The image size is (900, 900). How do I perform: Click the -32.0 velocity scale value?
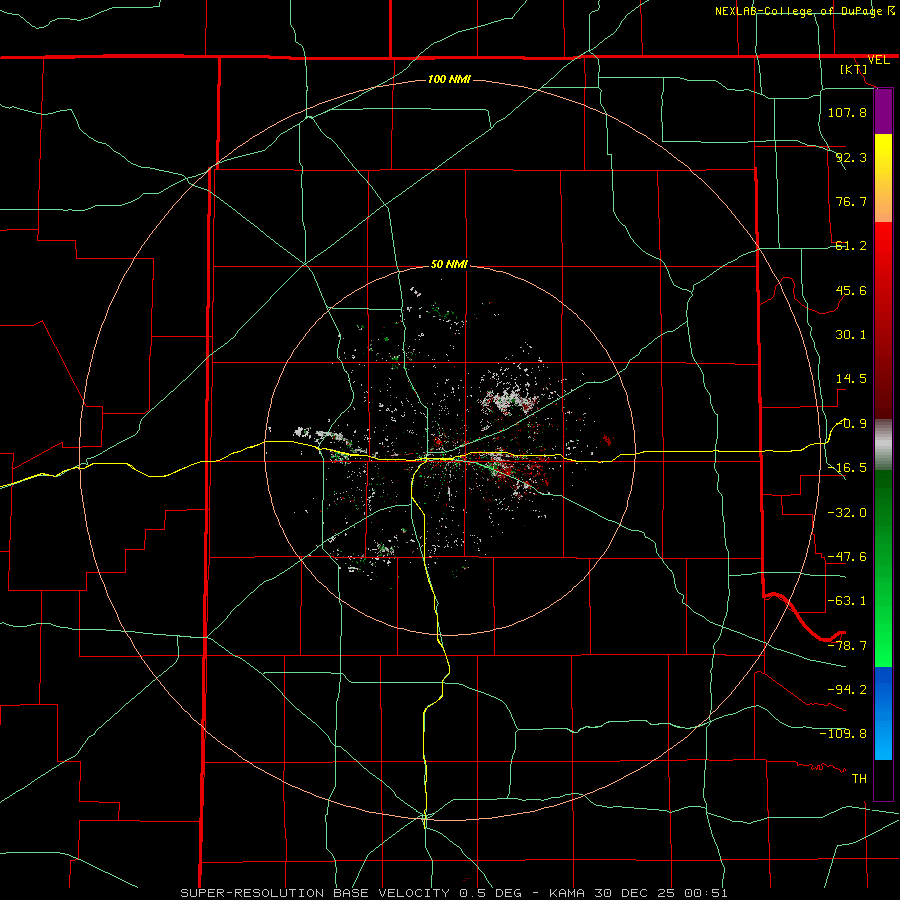coord(847,513)
